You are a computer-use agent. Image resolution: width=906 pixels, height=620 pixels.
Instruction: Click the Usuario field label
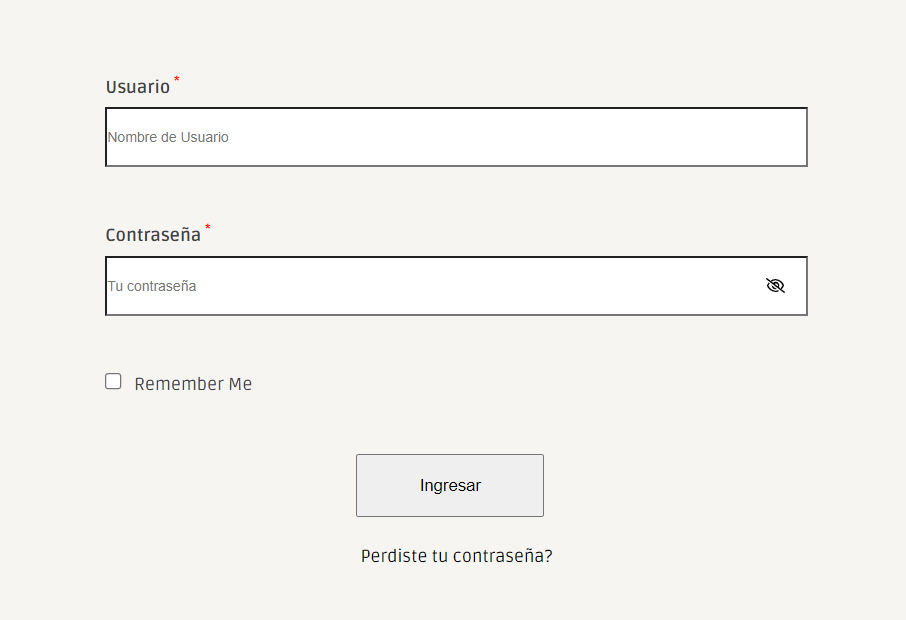pos(138,87)
